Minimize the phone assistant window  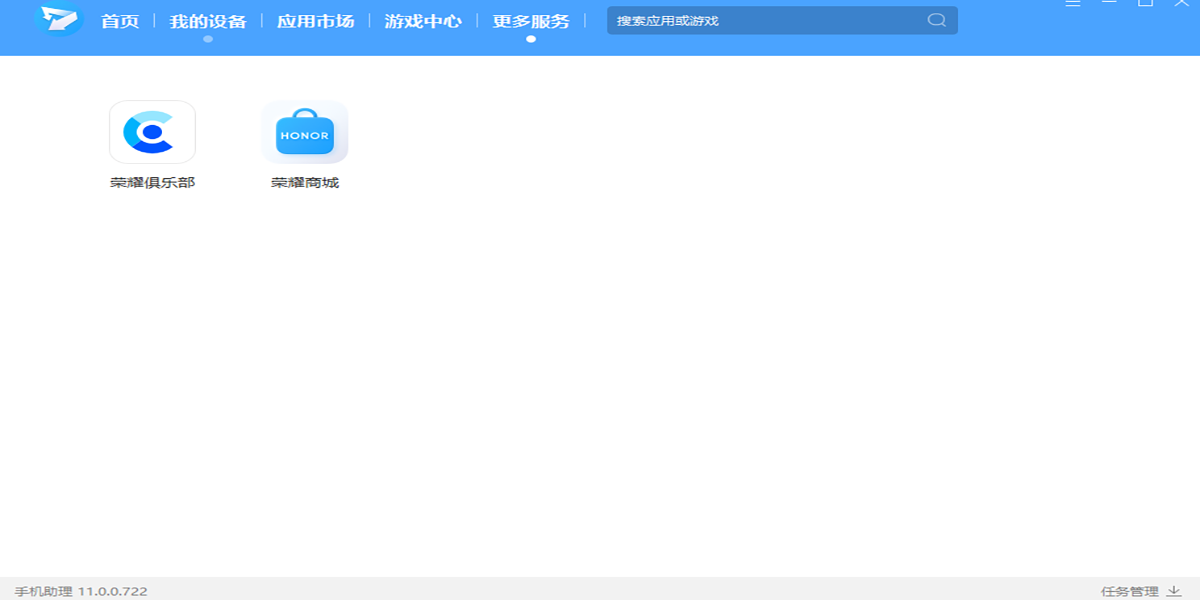pyautogui.click(x=1109, y=3)
